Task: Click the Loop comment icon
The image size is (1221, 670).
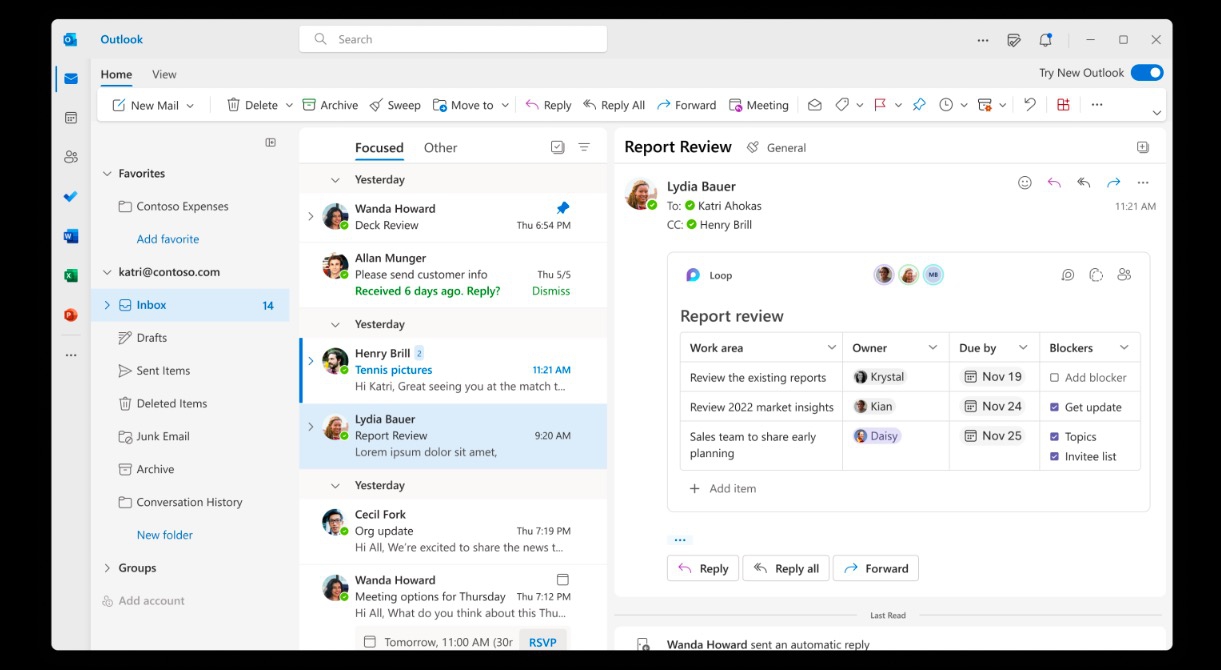Action: (1068, 275)
